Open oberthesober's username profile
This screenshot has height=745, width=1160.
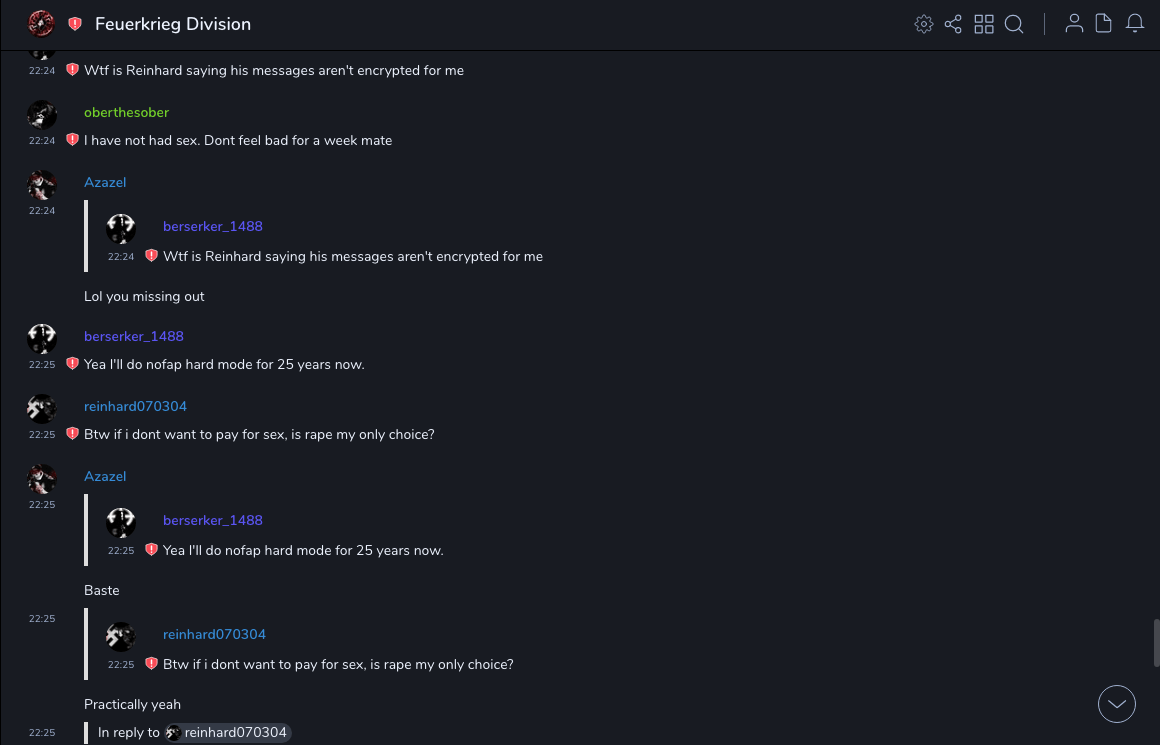126,112
